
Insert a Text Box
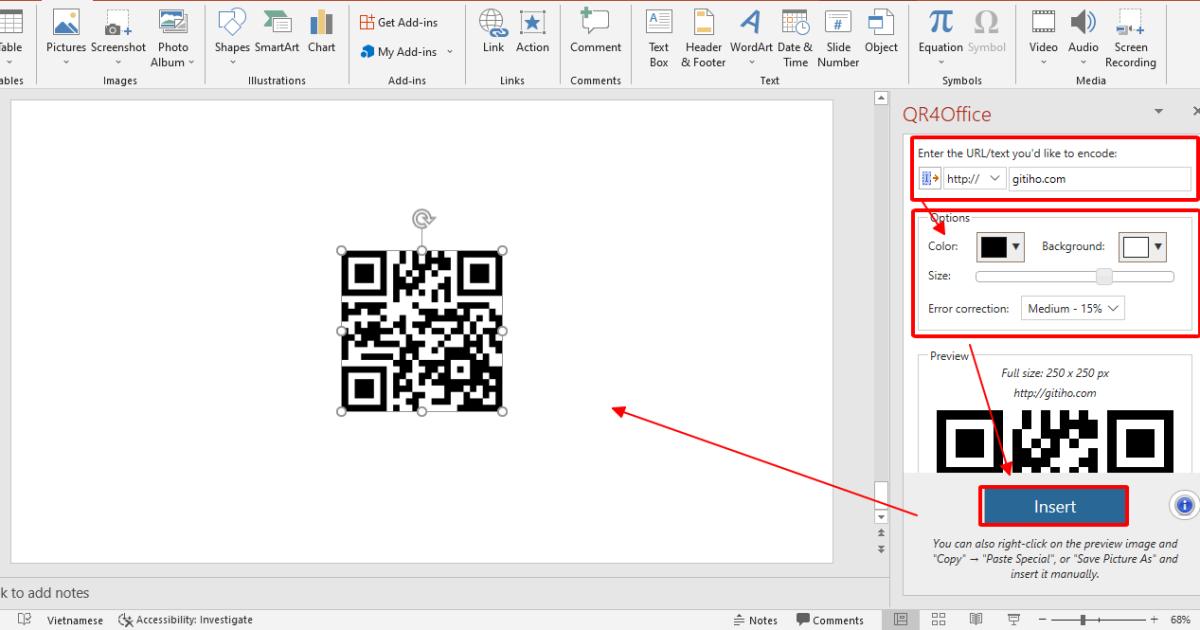point(658,35)
